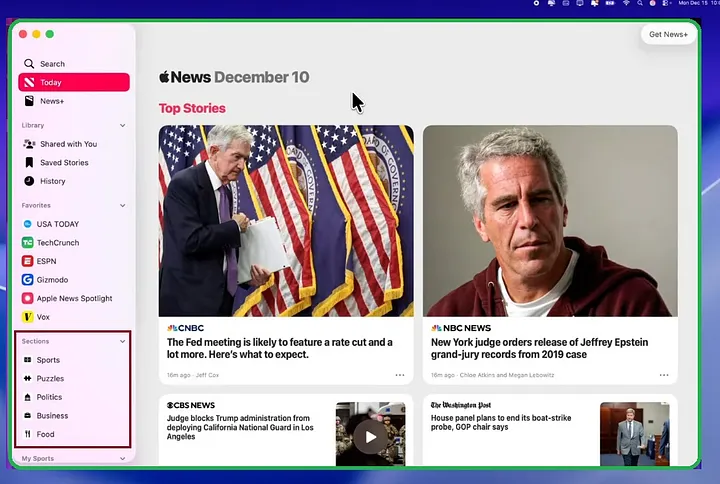The image size is (720, 484).
Task: Open the Vox channel icon
Action: [28, 317]
